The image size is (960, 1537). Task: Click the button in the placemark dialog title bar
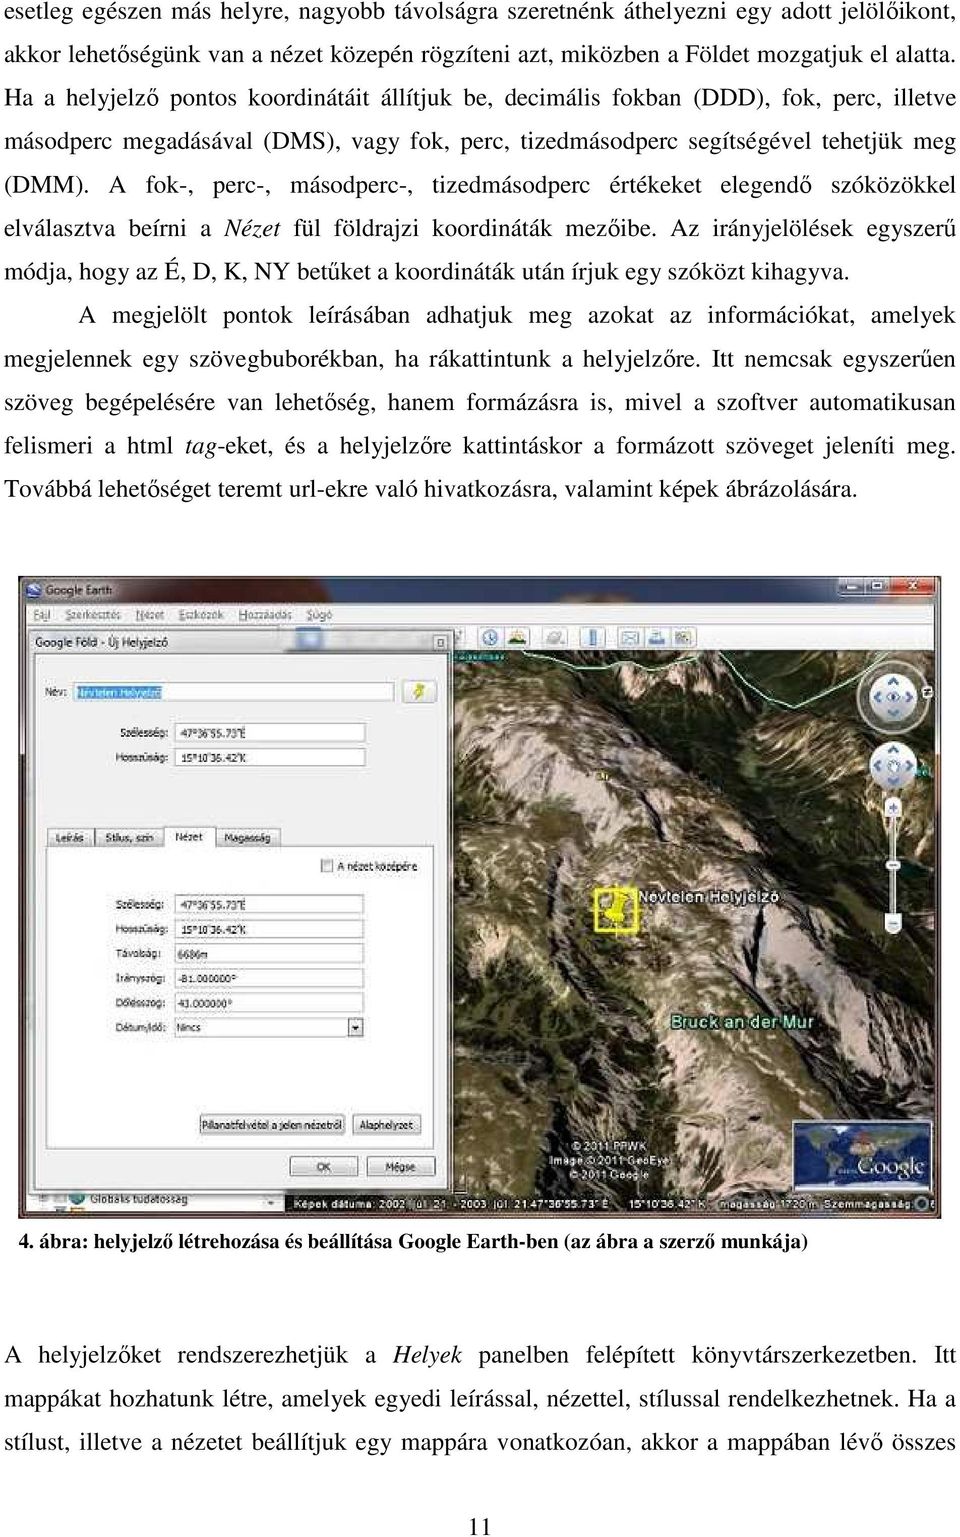440,642
